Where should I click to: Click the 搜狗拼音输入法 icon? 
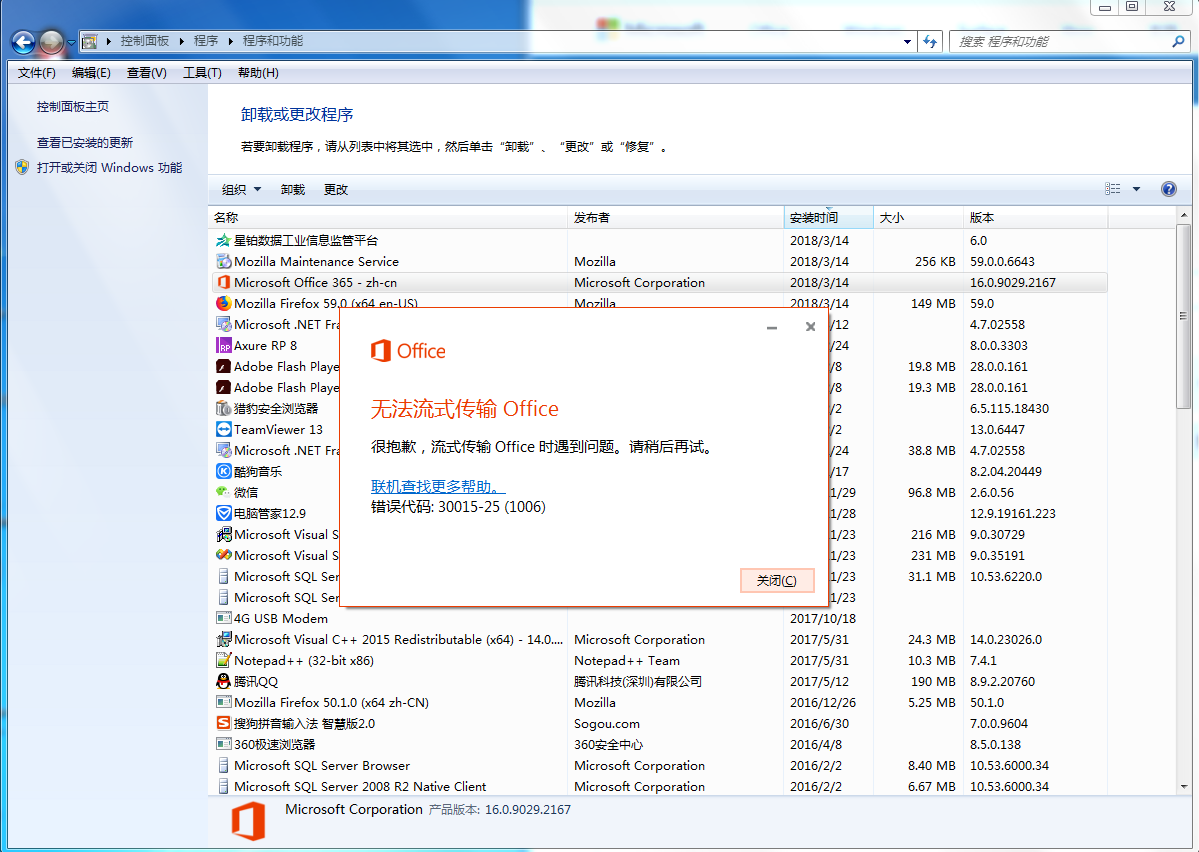(x=223, y=724)
